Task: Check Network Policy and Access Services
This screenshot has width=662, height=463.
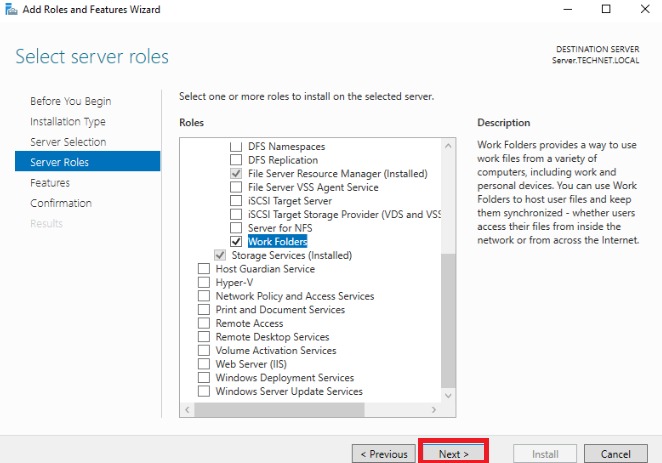Action: click(204, 296)
